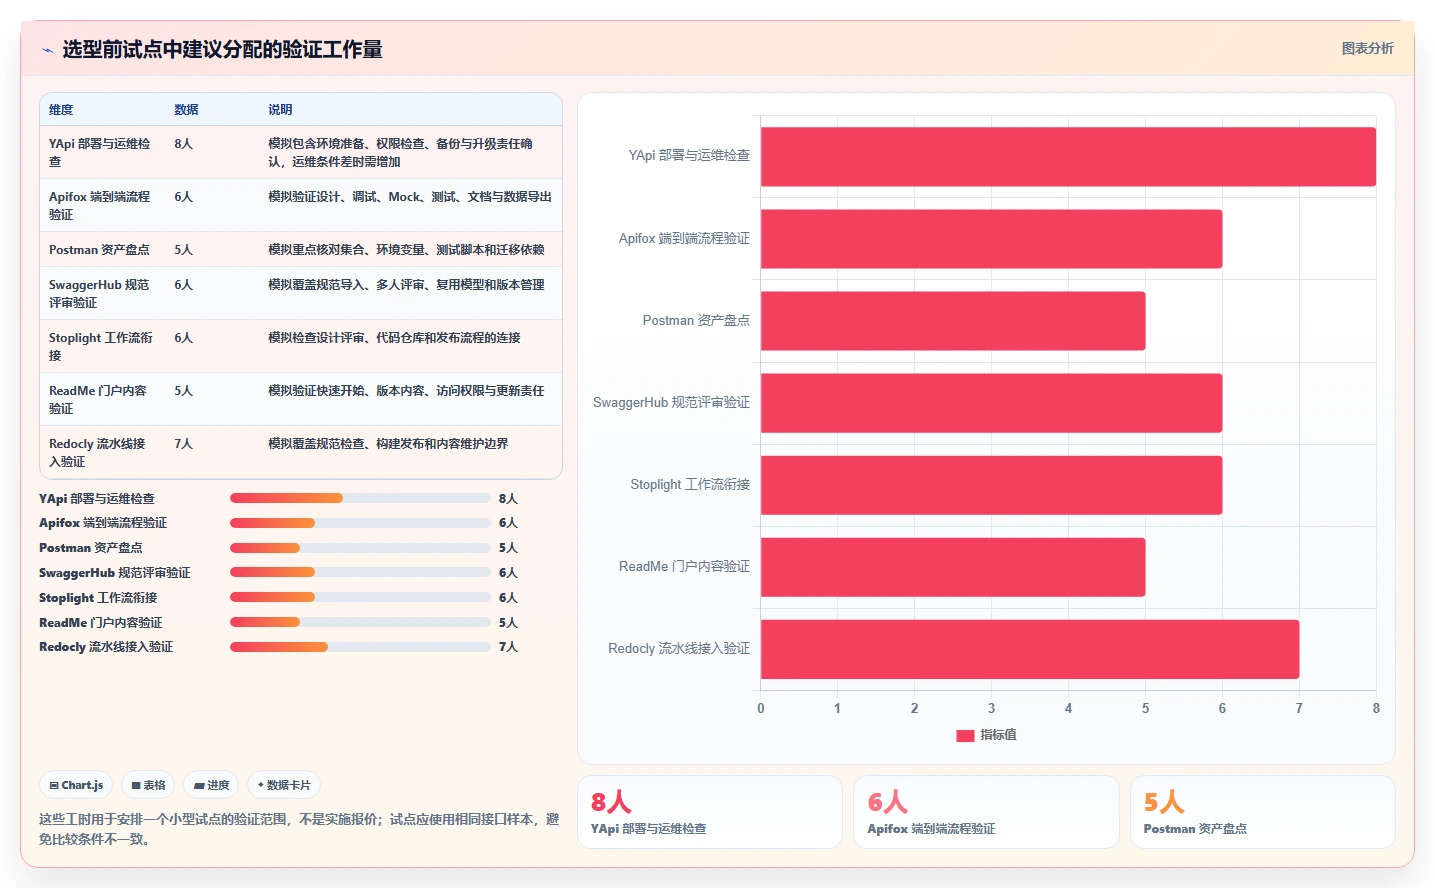Click the 7人 value beside the Redocly progress bar

click(x=508, y=647)
